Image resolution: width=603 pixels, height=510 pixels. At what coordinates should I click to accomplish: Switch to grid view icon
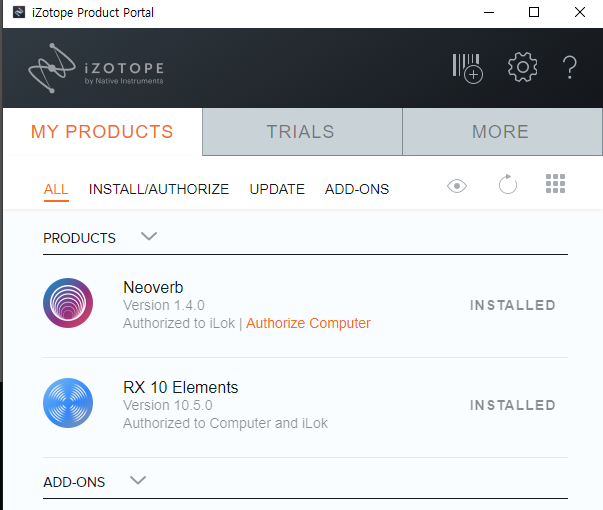click(x=556, y=184)
